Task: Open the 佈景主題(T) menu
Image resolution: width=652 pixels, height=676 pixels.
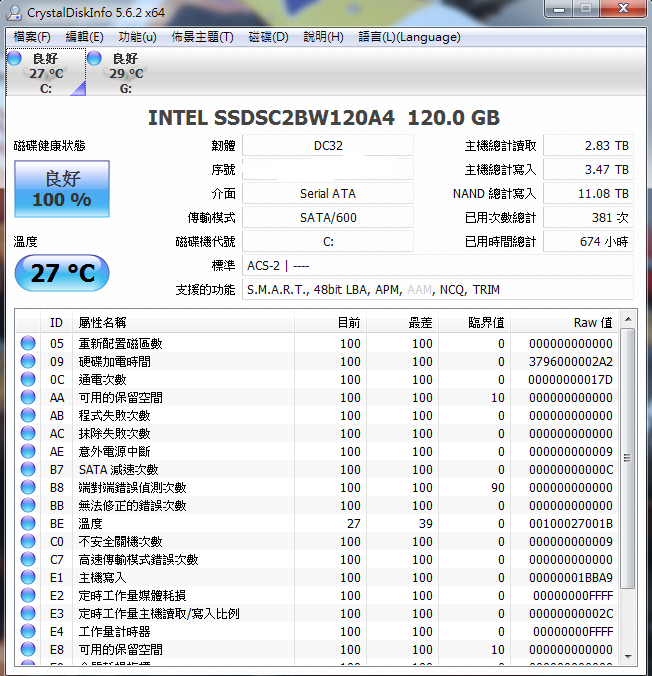Action: pyautogui.click(x=202, y=37)
